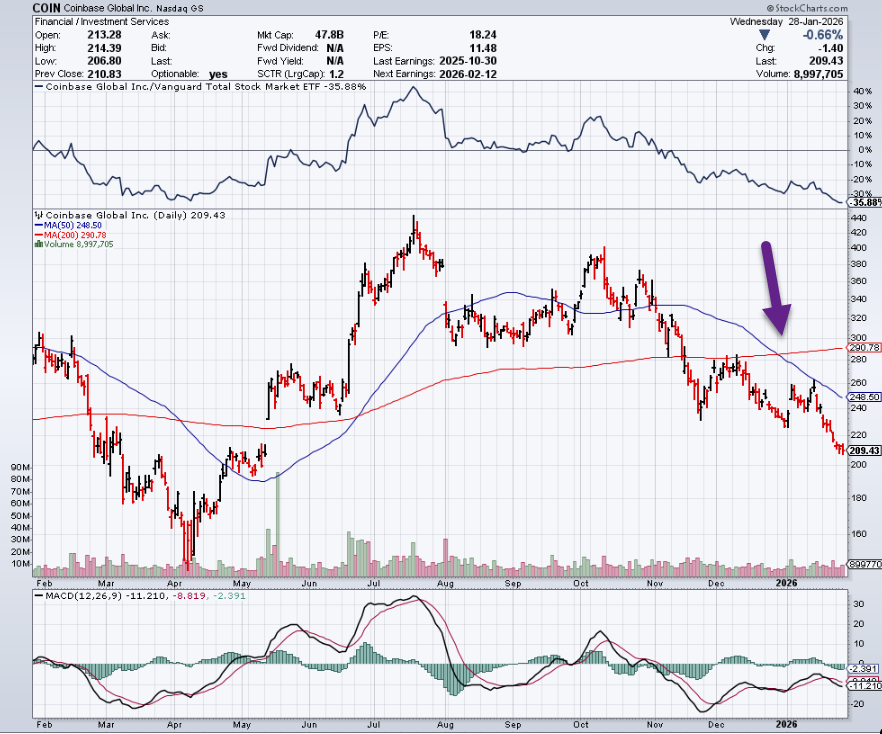Click the 209.43 last price tag on the price axis
This screenshot has height=734, width=882.
(x=864, y=451)
